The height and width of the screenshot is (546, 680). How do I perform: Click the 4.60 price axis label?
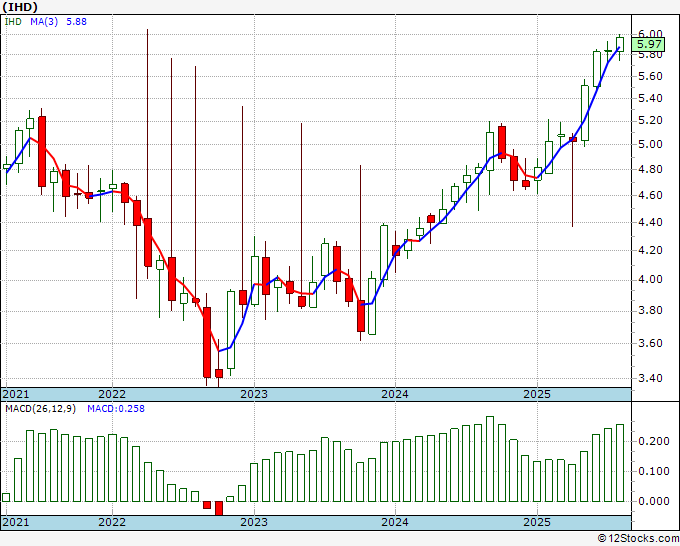pos(650,195)
